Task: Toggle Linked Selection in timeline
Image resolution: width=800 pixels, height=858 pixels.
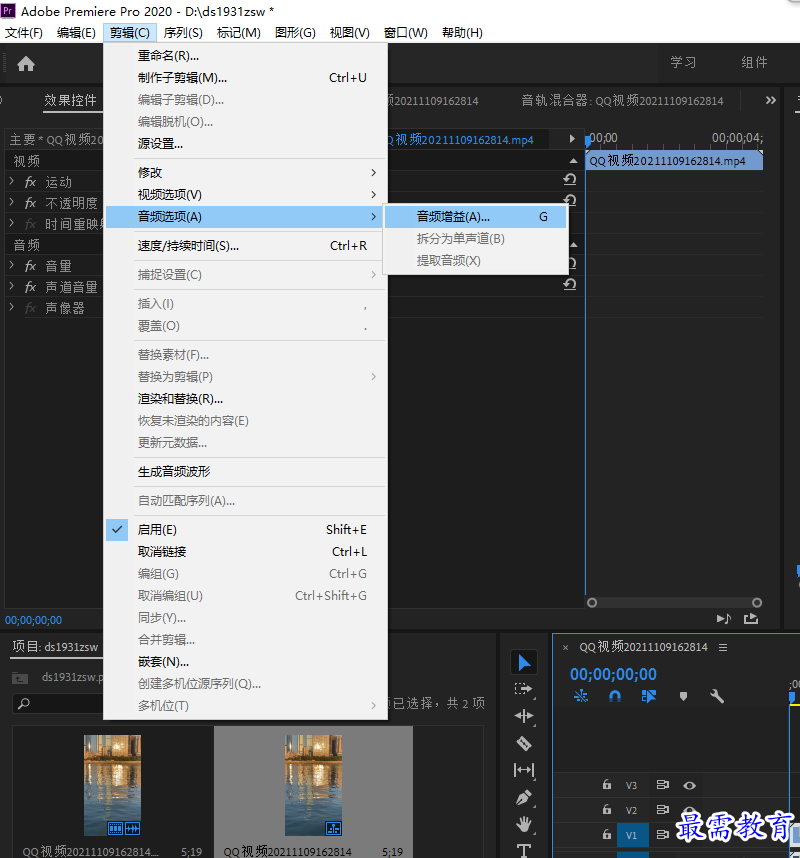Action: click(x=648, y=696)
